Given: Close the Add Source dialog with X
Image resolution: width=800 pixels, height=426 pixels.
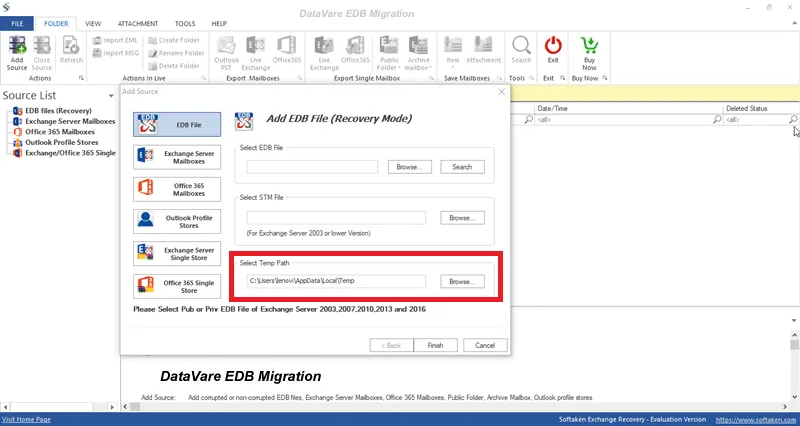Looking at the screenshot, I should (x=501, y=92).
